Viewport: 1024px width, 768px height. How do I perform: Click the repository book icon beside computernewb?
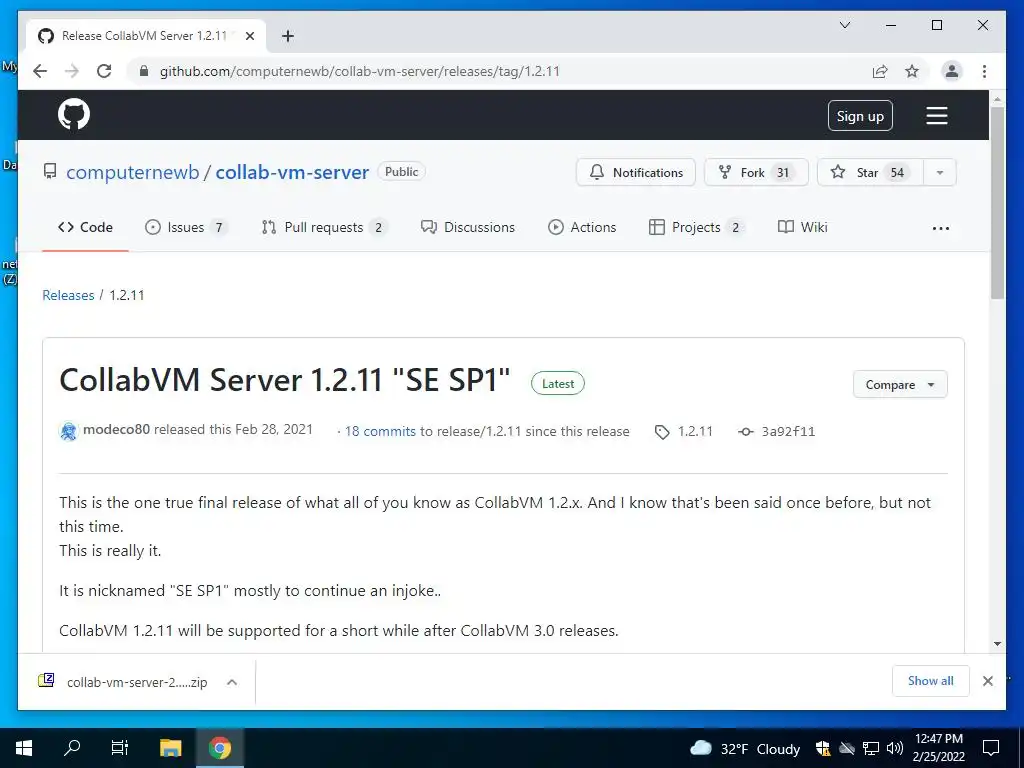point(50,172)
